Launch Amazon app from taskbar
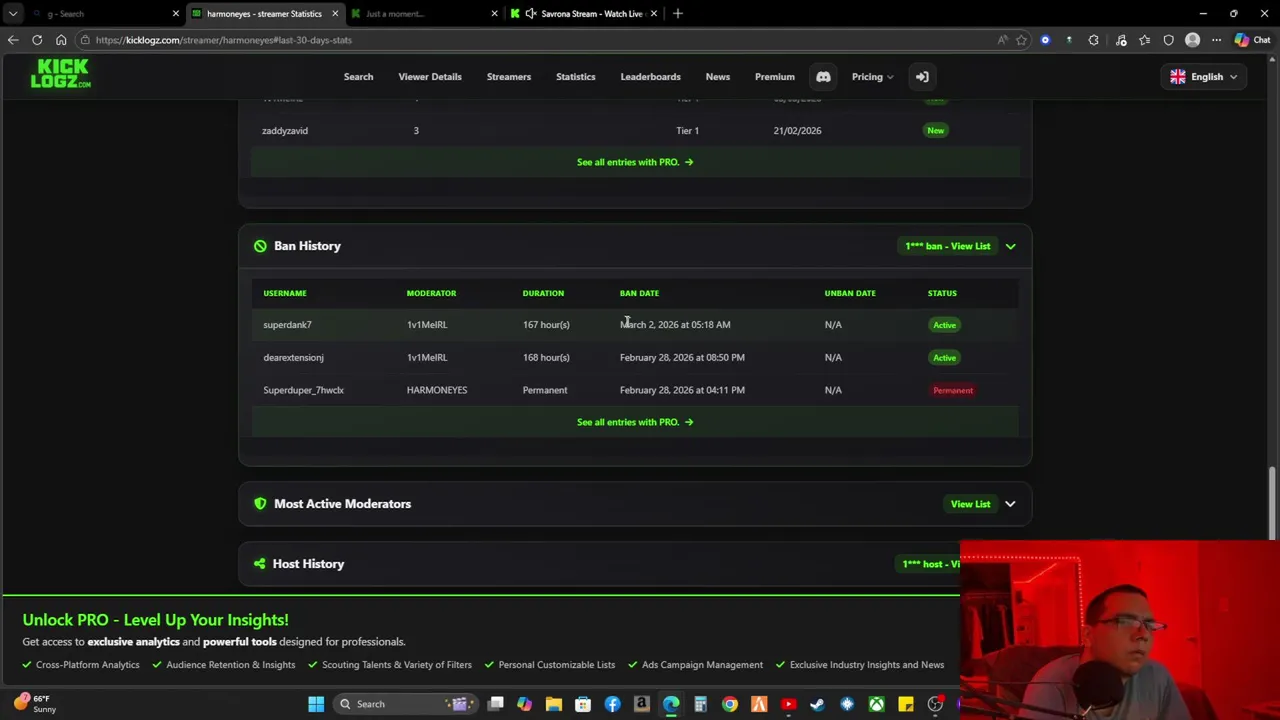 641,704
